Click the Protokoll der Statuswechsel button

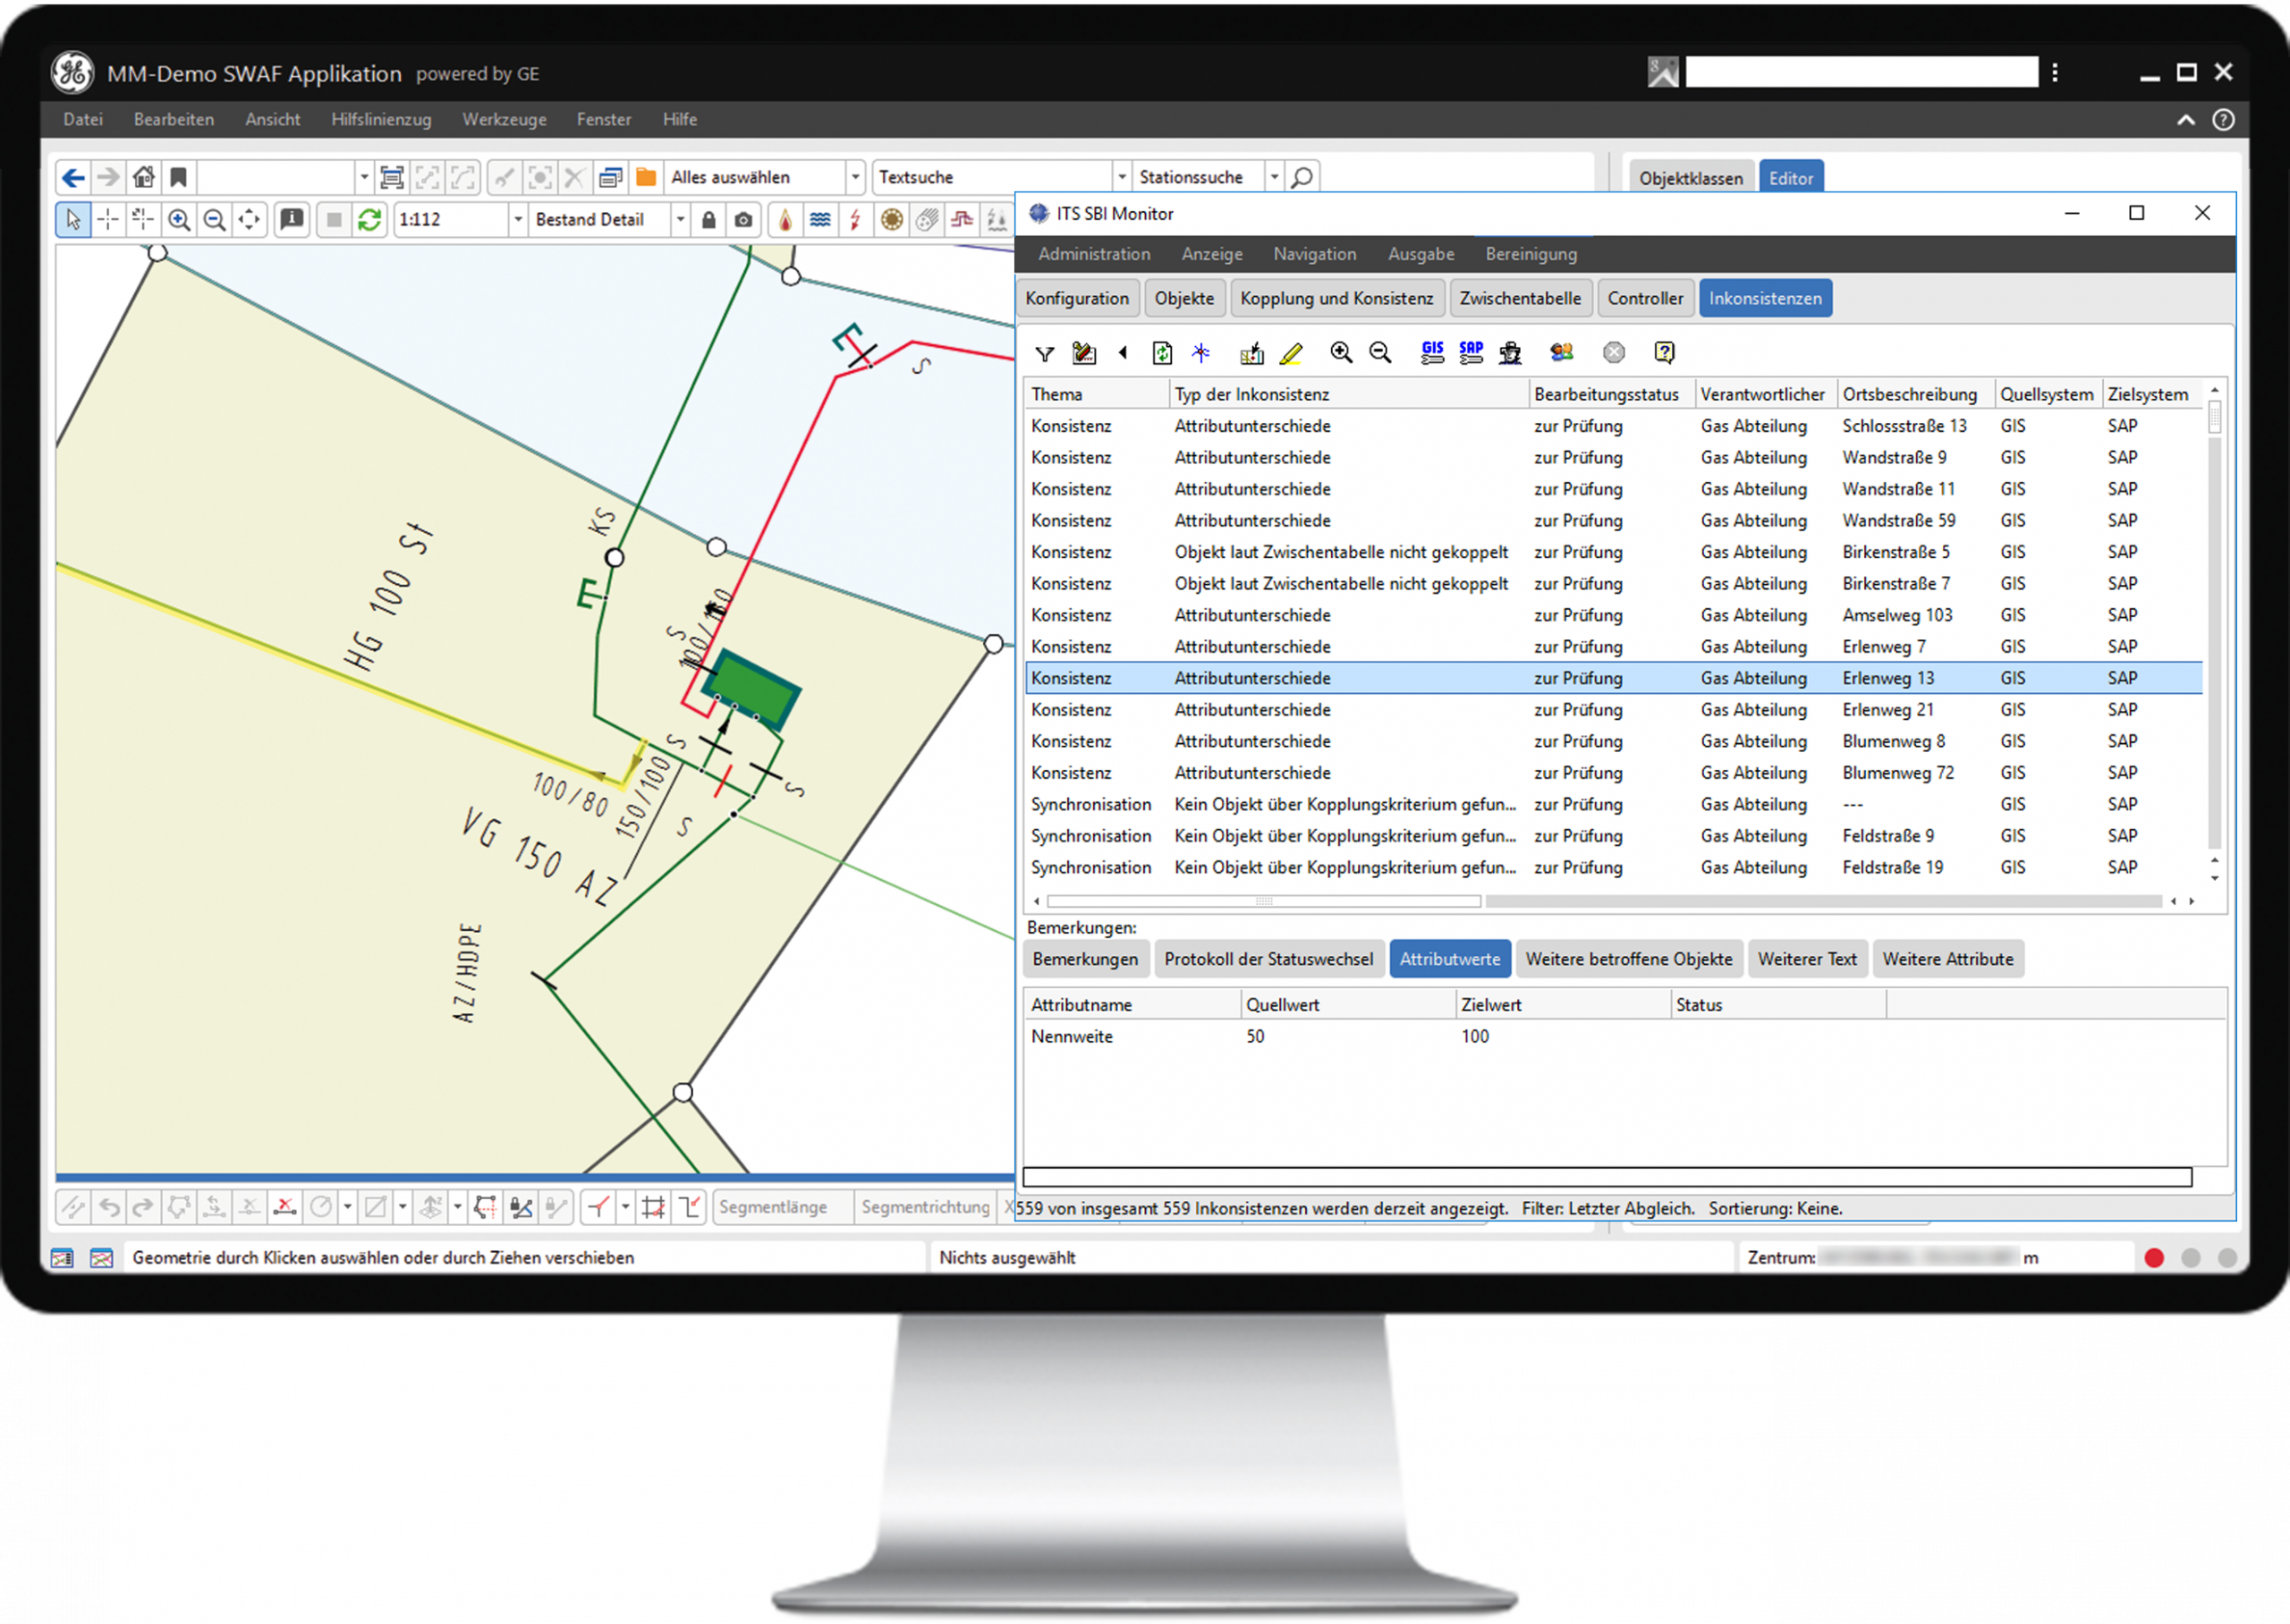[x=1268, y=959]
